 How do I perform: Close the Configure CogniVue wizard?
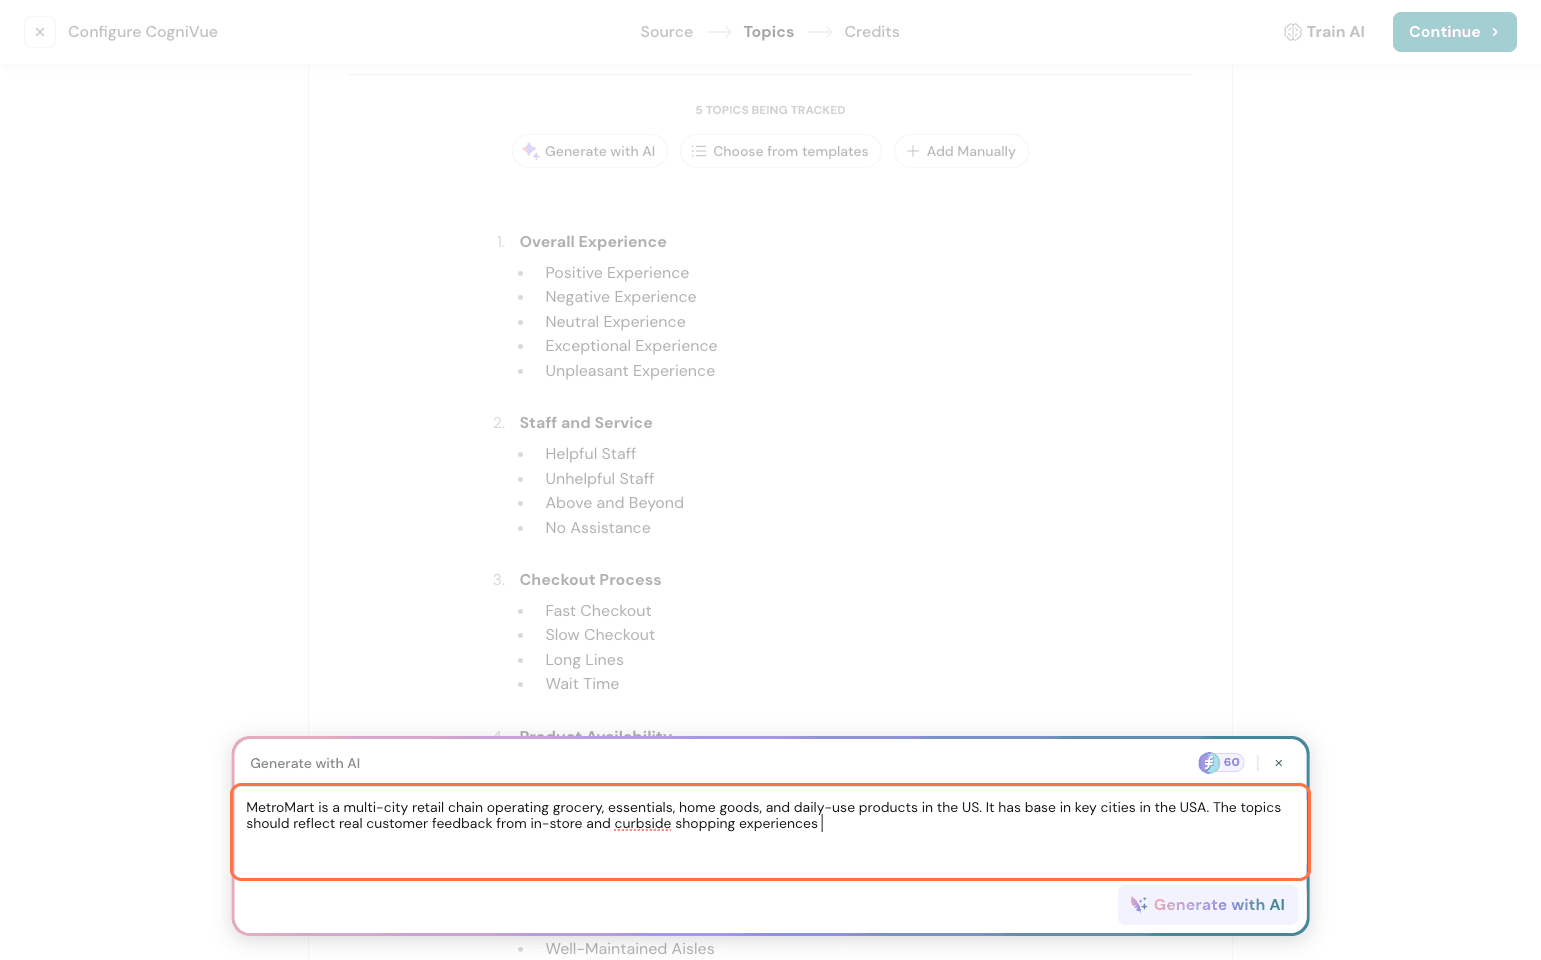(40, 32)
